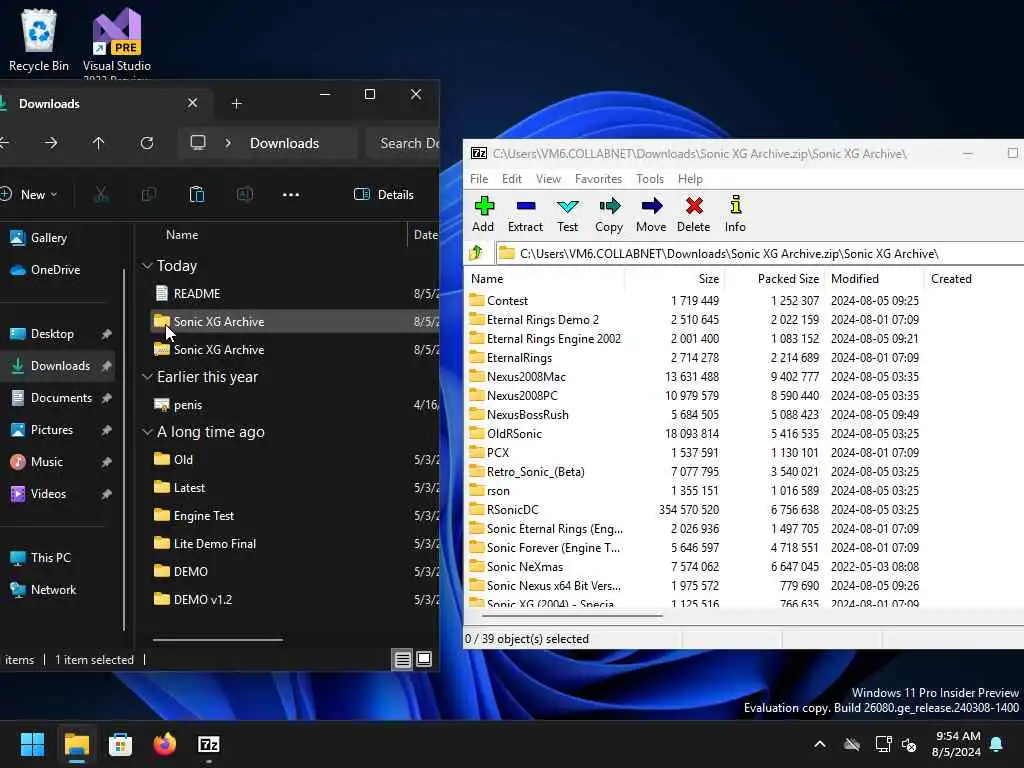This screenshot has height=768, width=1024.
Task: Toggle the Details pane in File Explorer
Action: (384, 195)
